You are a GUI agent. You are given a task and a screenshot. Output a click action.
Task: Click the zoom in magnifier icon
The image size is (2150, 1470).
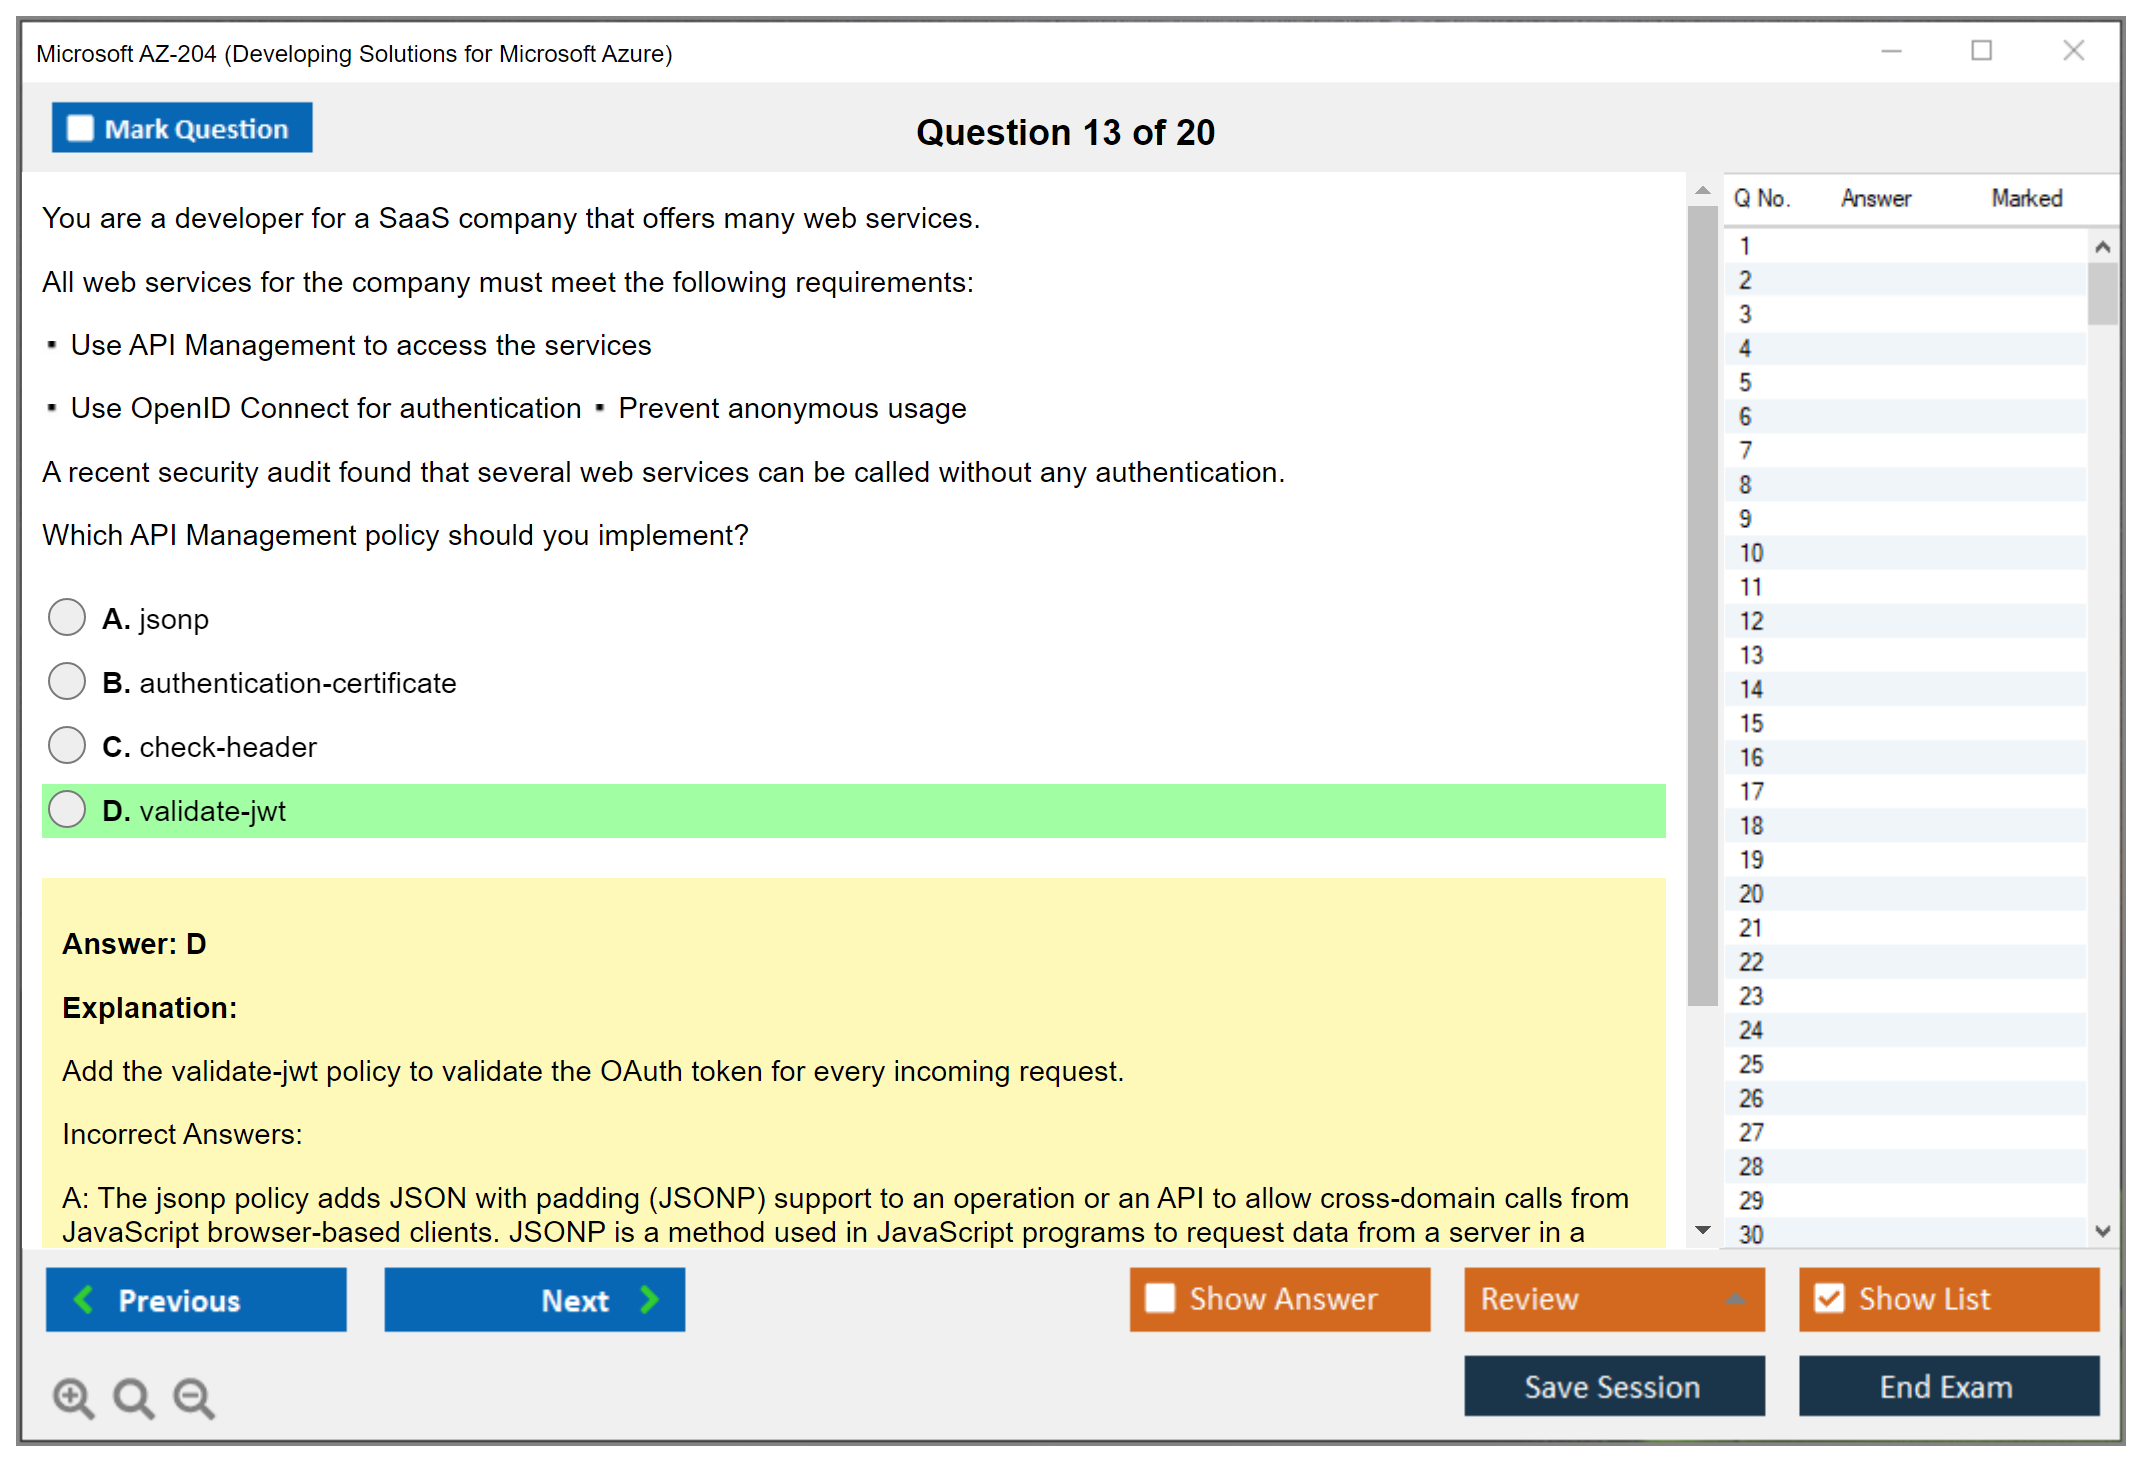[72, 1397]
